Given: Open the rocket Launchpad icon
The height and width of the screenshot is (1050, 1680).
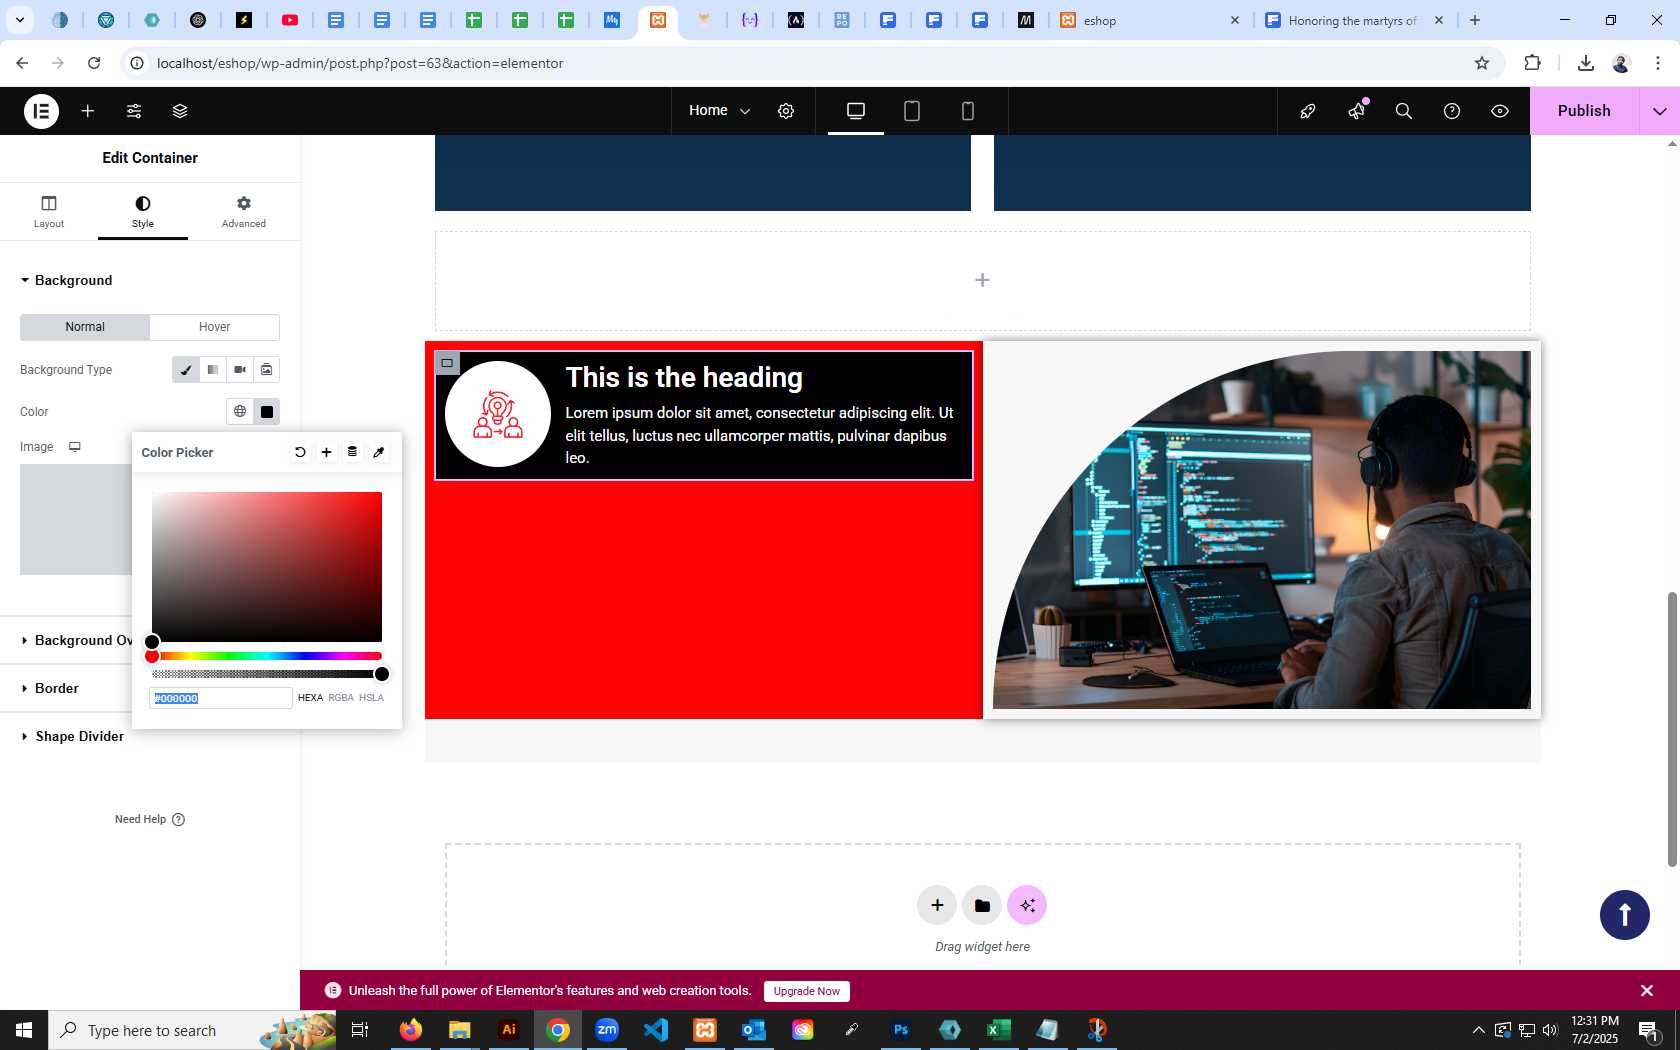Looking at the screenshot, I should tap(1307, 111).
